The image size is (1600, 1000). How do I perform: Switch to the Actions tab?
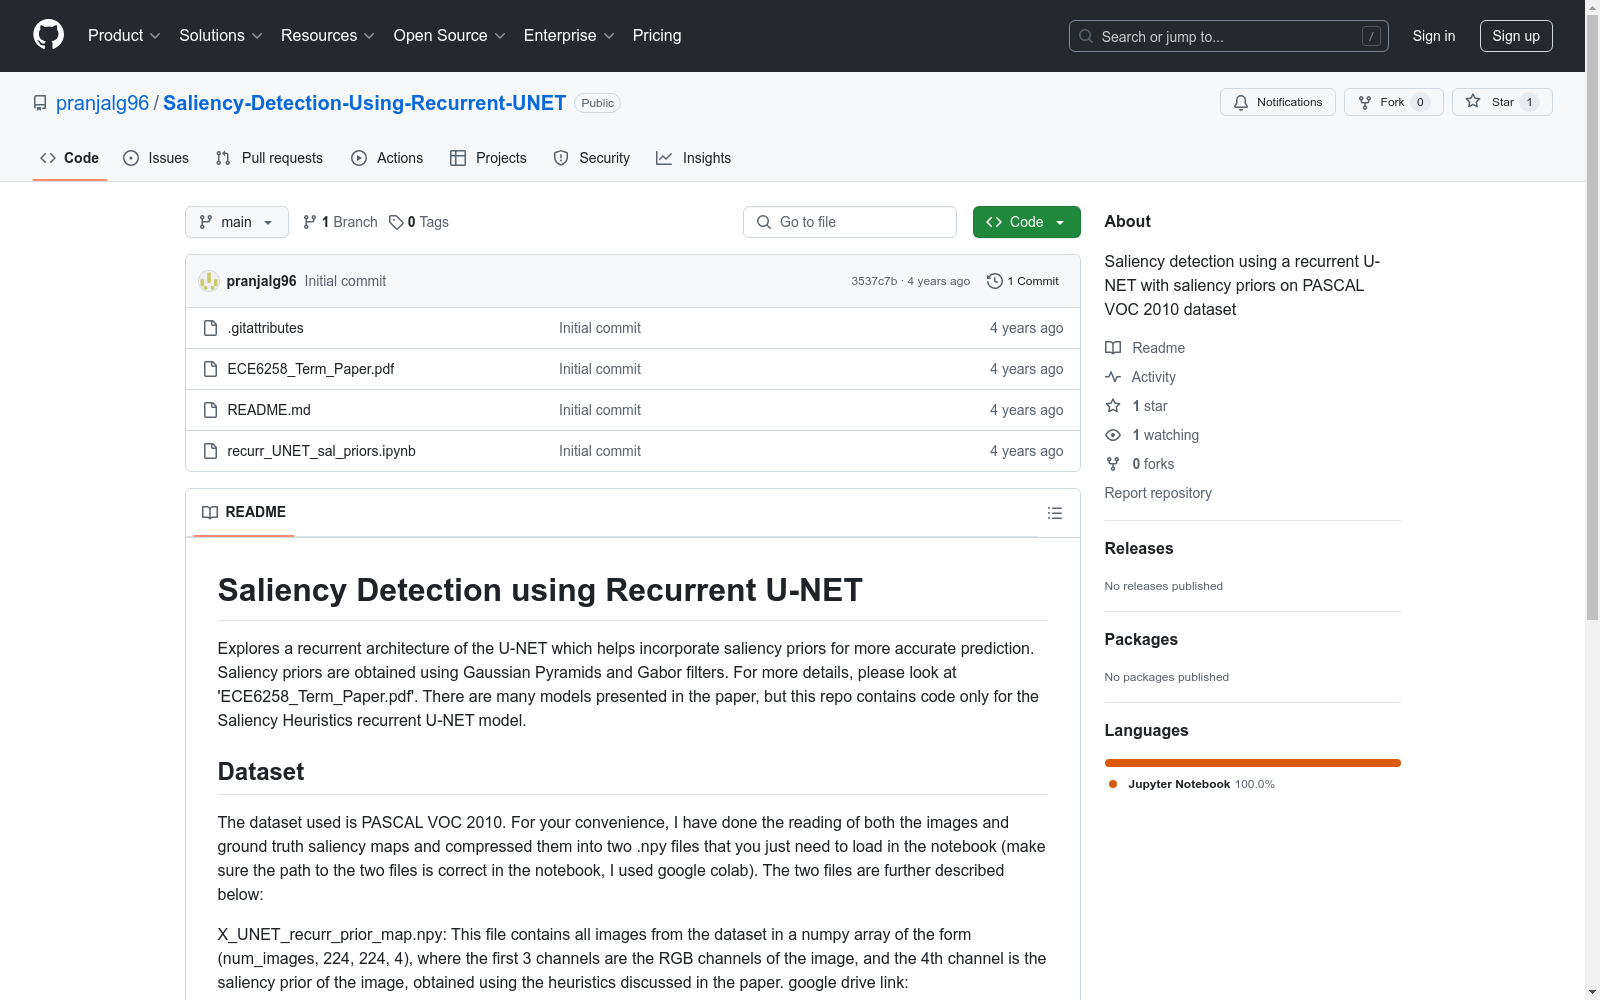pos(387,158)
